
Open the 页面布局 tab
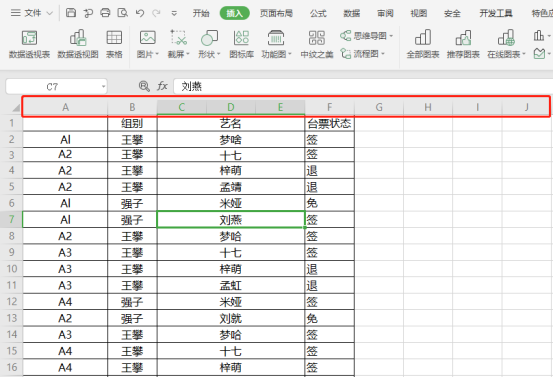point(276,13)
